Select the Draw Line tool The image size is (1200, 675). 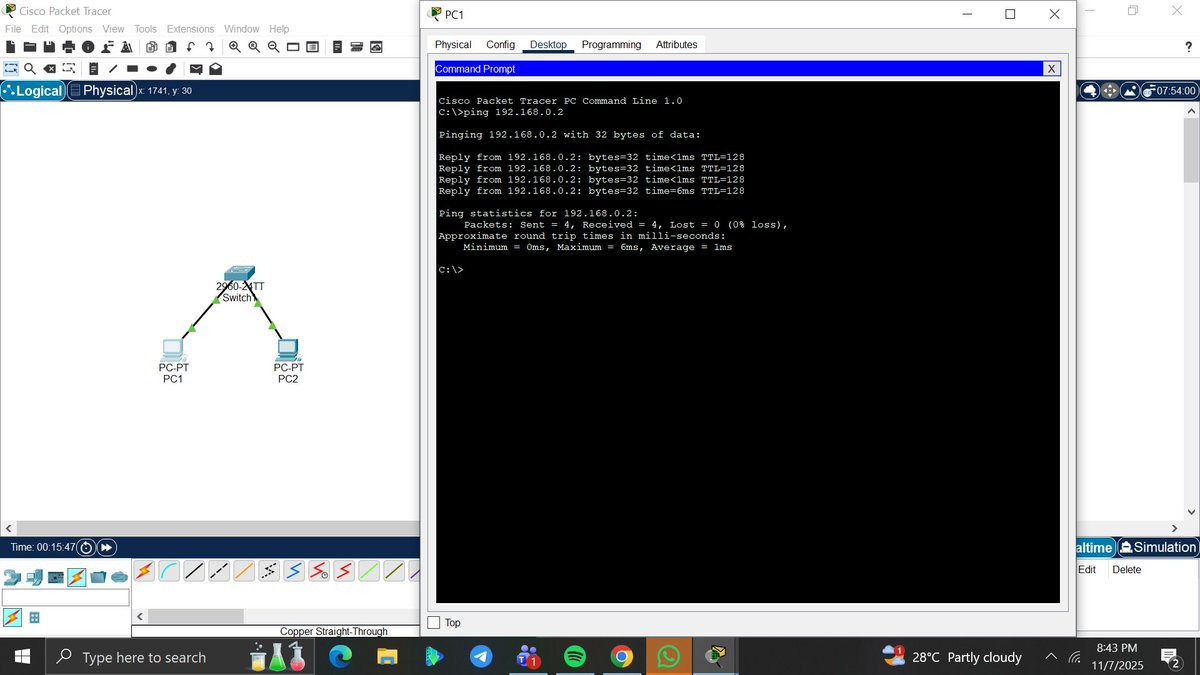(x=112, y=69)
